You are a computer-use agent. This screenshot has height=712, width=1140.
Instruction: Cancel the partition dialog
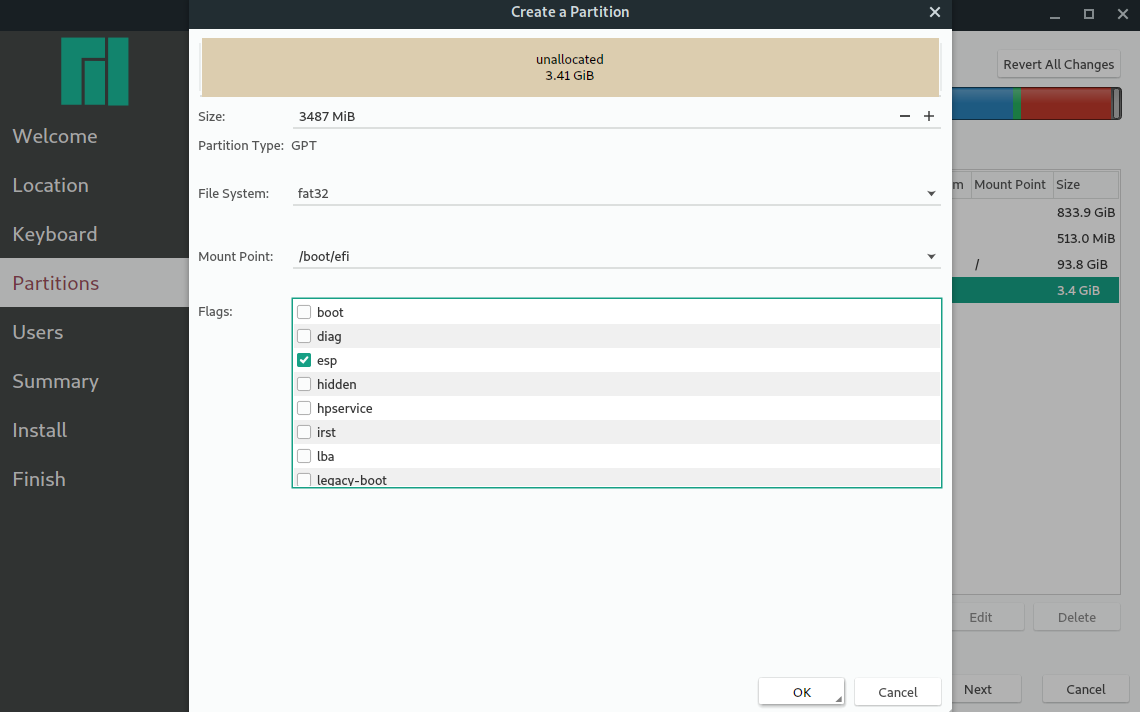coord(897,691)
